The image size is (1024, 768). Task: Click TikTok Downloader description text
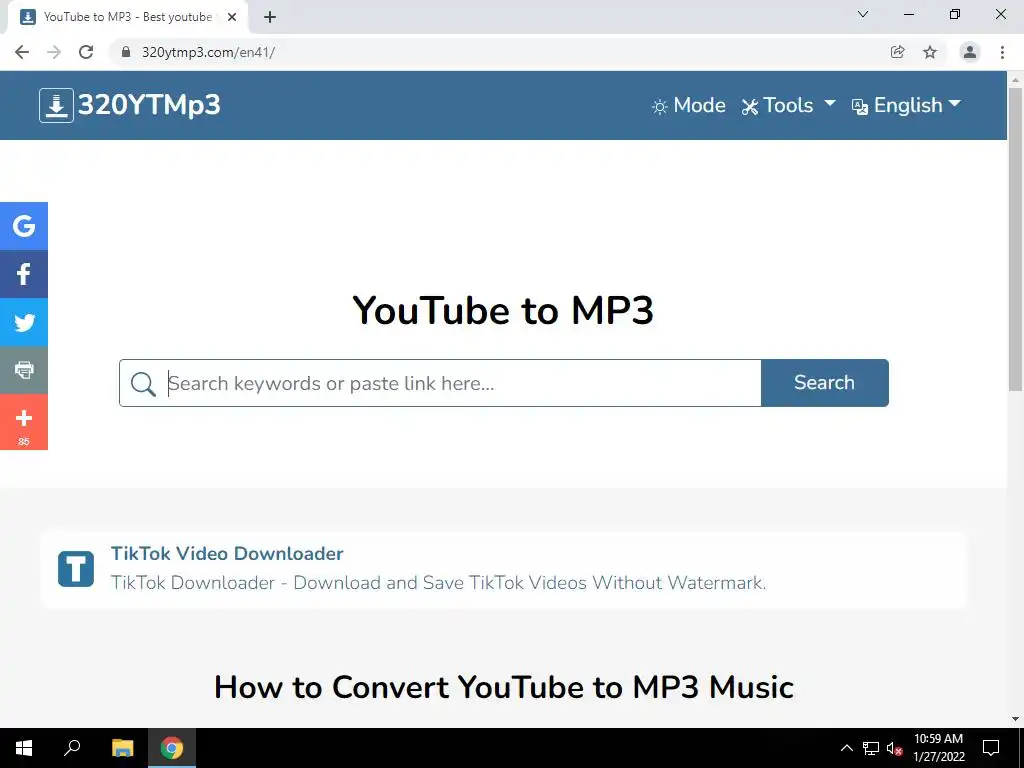pos(438,583)
